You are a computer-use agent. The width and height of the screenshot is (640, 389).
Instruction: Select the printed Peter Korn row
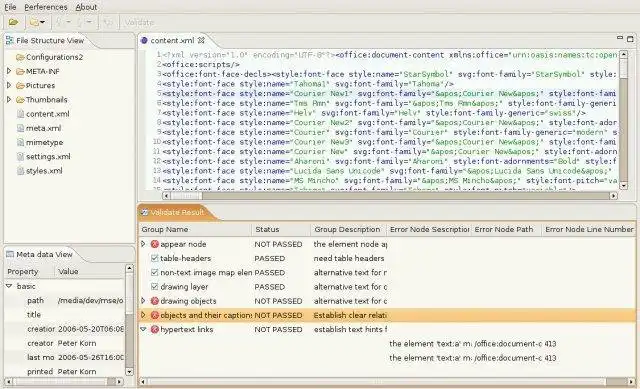[64, 372]
